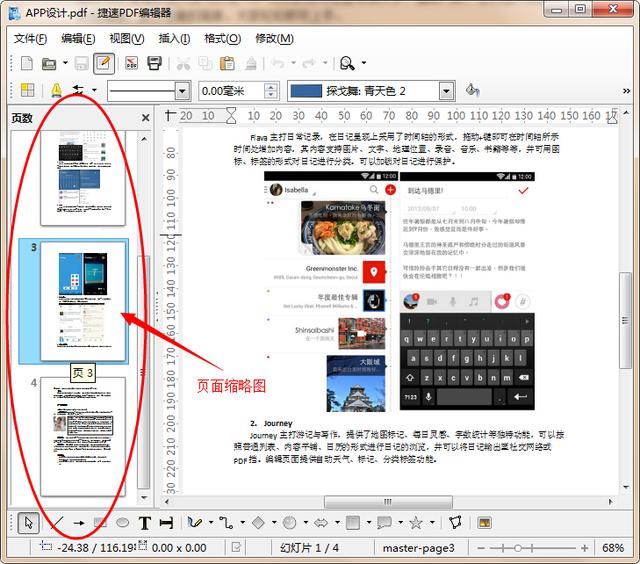
Task: Click the thumbnail panel scroll-up arrow
Action: tap(144, 139)
